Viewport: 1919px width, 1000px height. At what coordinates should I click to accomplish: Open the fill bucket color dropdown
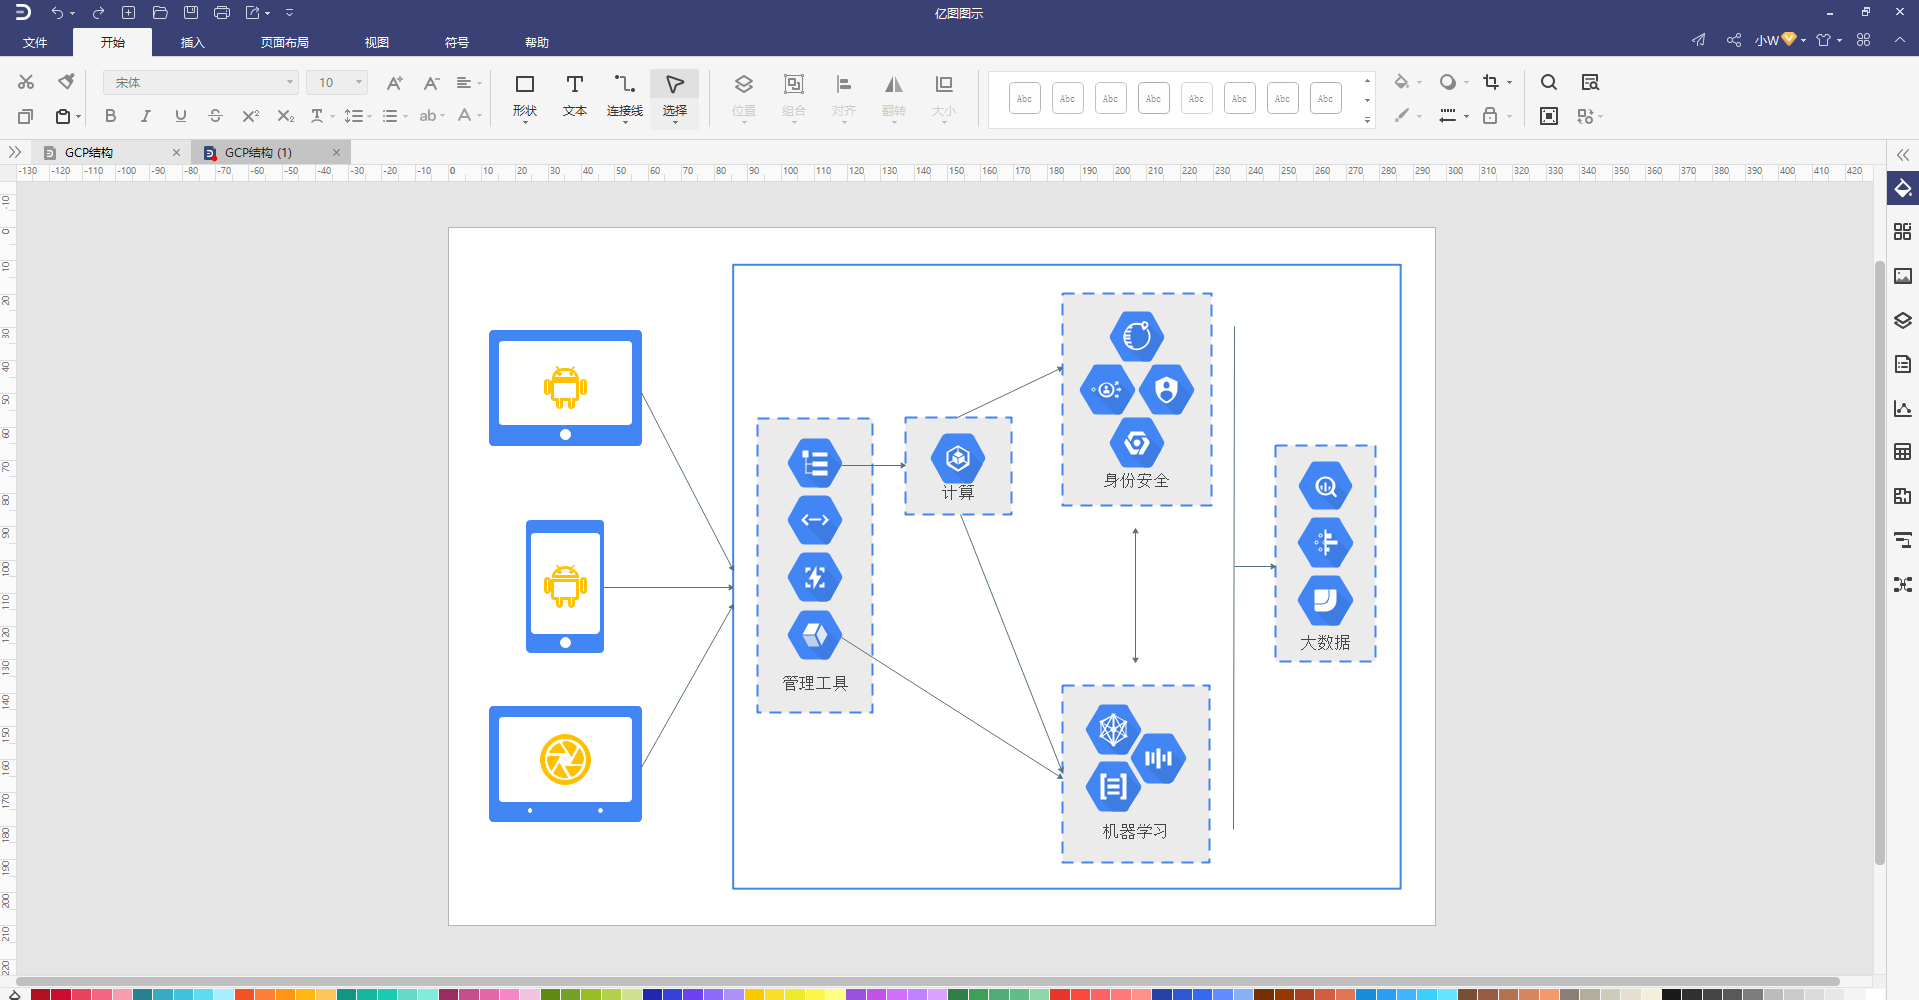click(x=1407, y=82)
